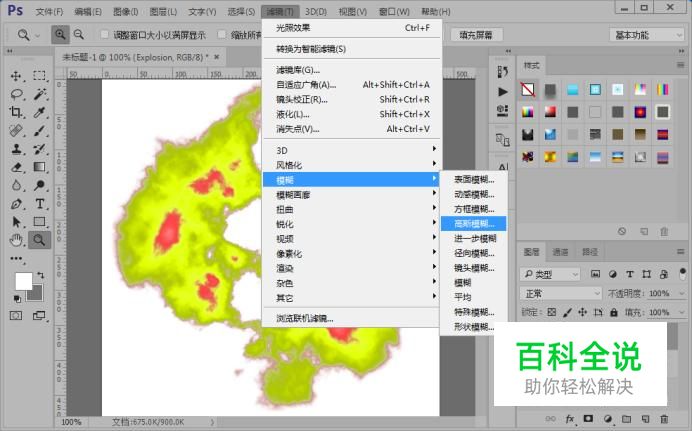
Task: Select the Eraser tool
Action: [16, 167]
